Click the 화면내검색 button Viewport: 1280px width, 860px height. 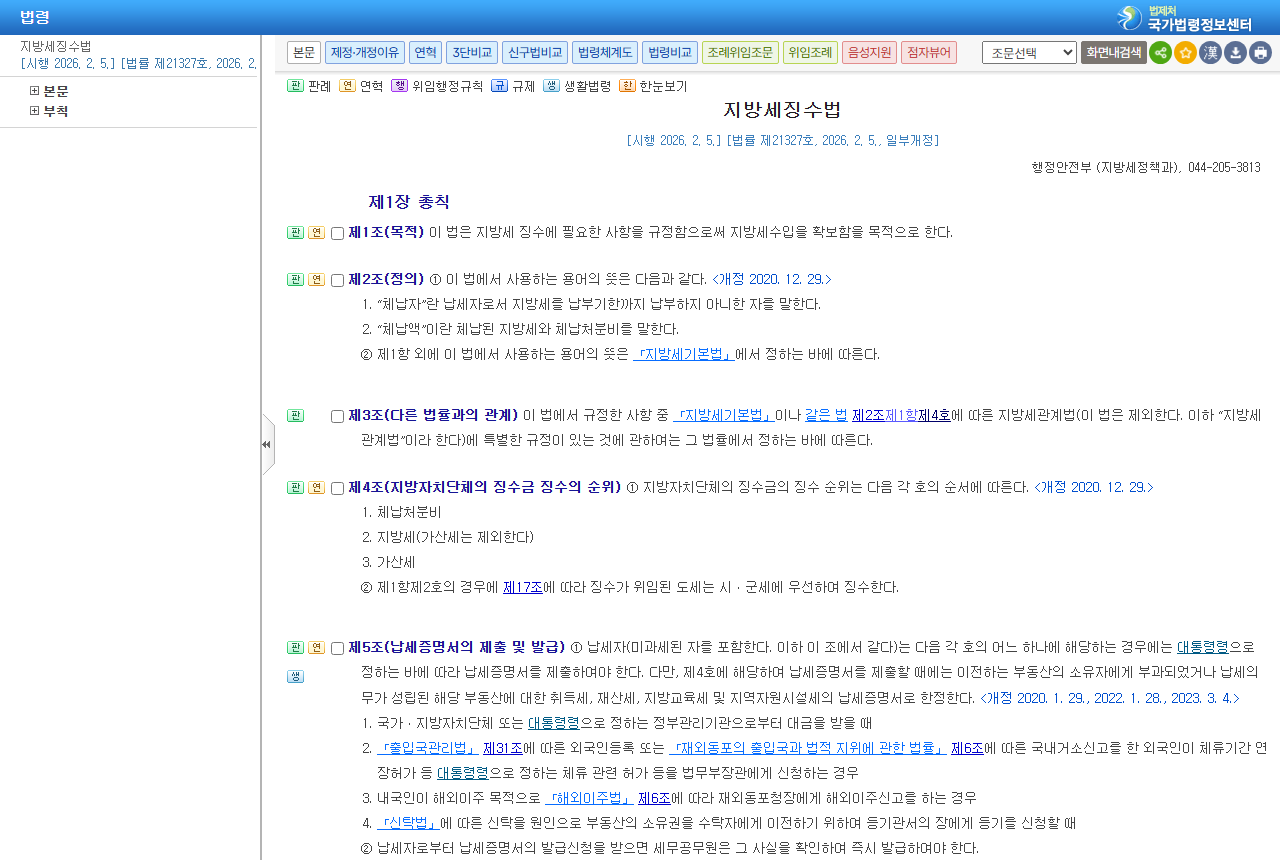pos(1113,53)
